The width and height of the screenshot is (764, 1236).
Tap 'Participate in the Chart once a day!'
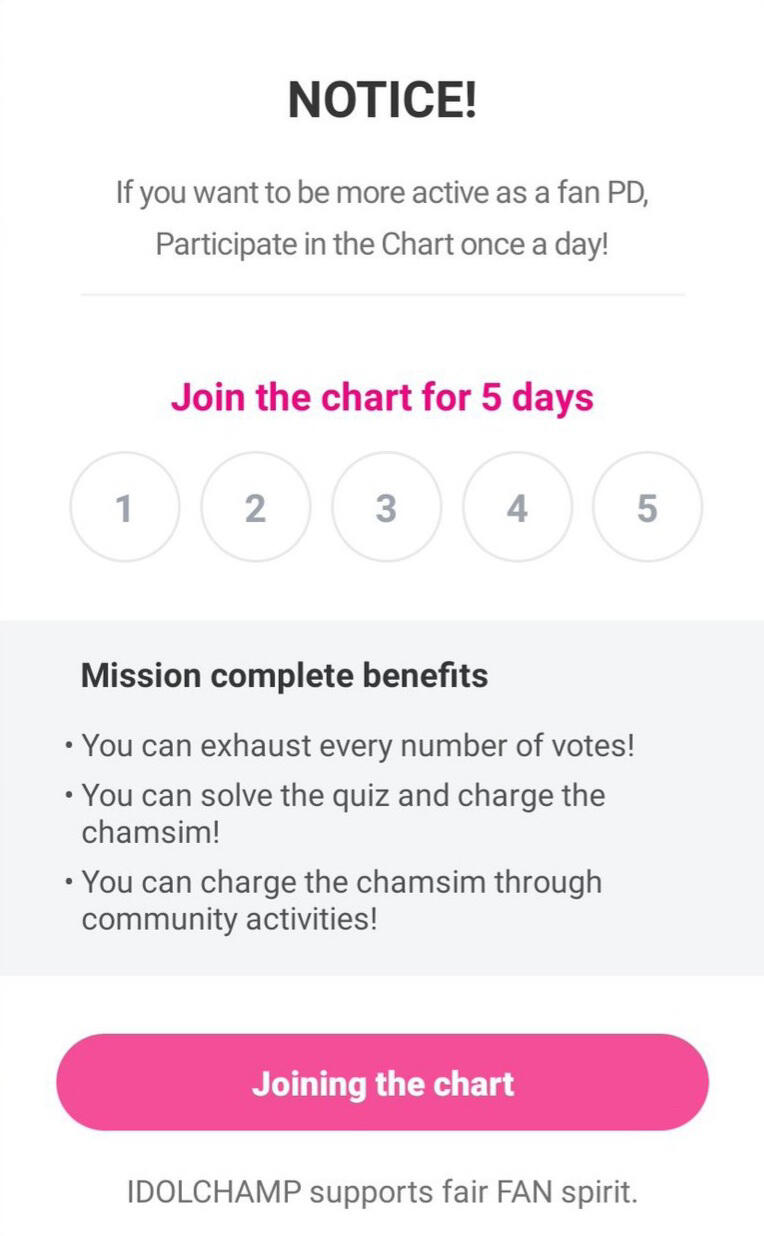coord(382,244)
